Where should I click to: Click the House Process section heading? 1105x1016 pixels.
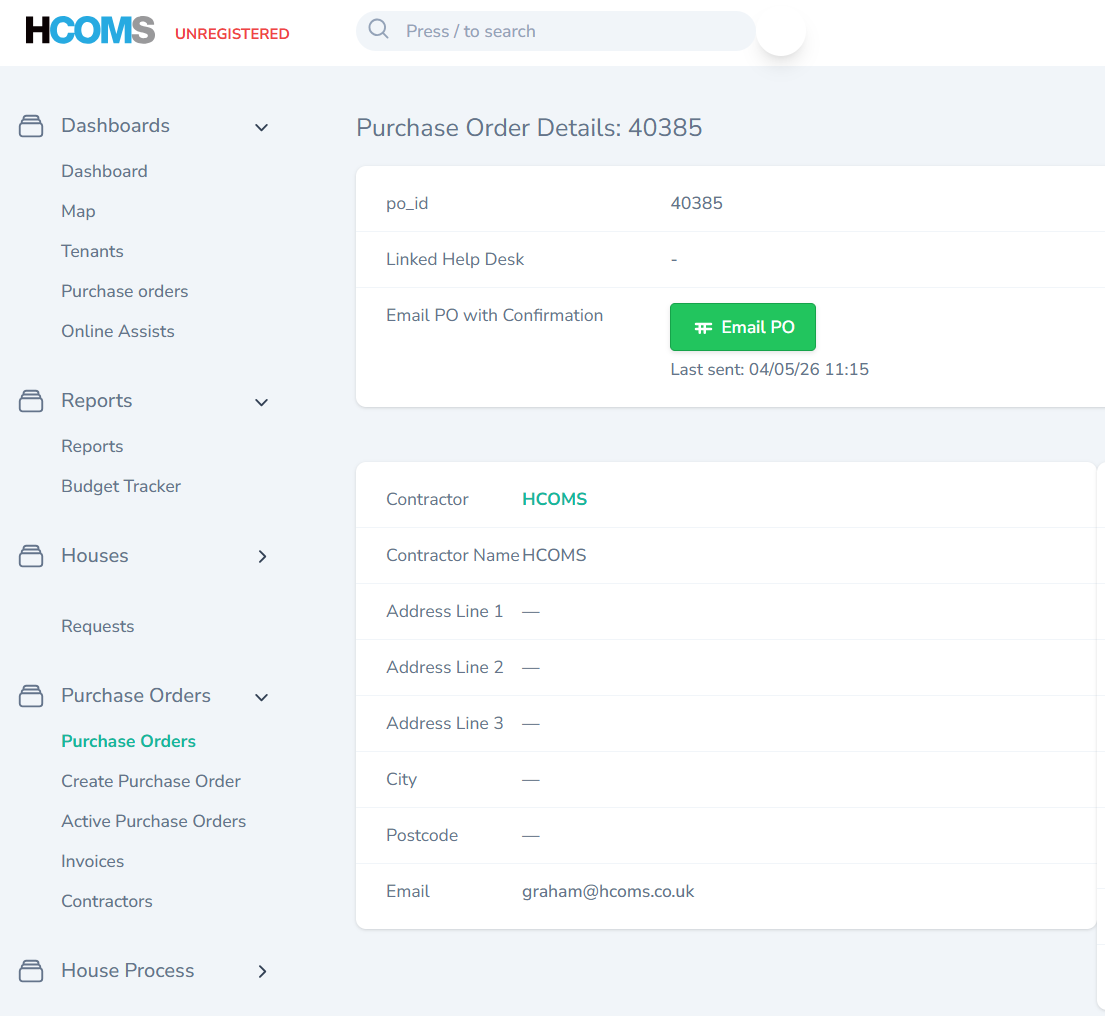point(128,970)
